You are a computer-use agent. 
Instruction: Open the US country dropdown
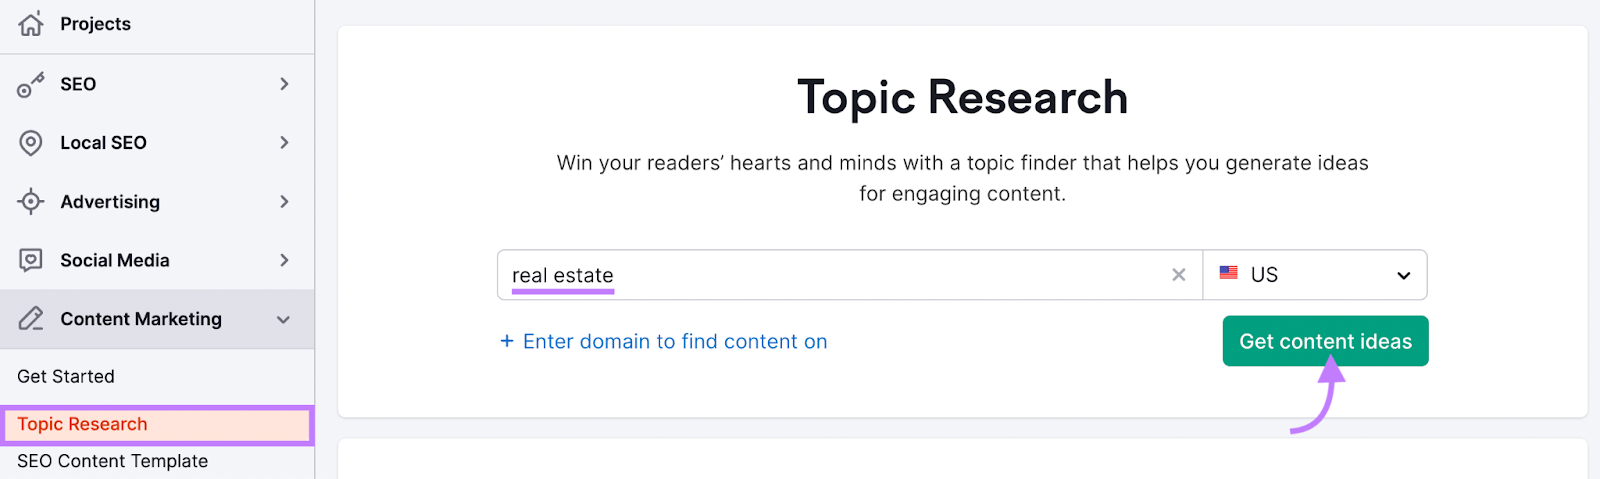click(x=1314, y=275)
